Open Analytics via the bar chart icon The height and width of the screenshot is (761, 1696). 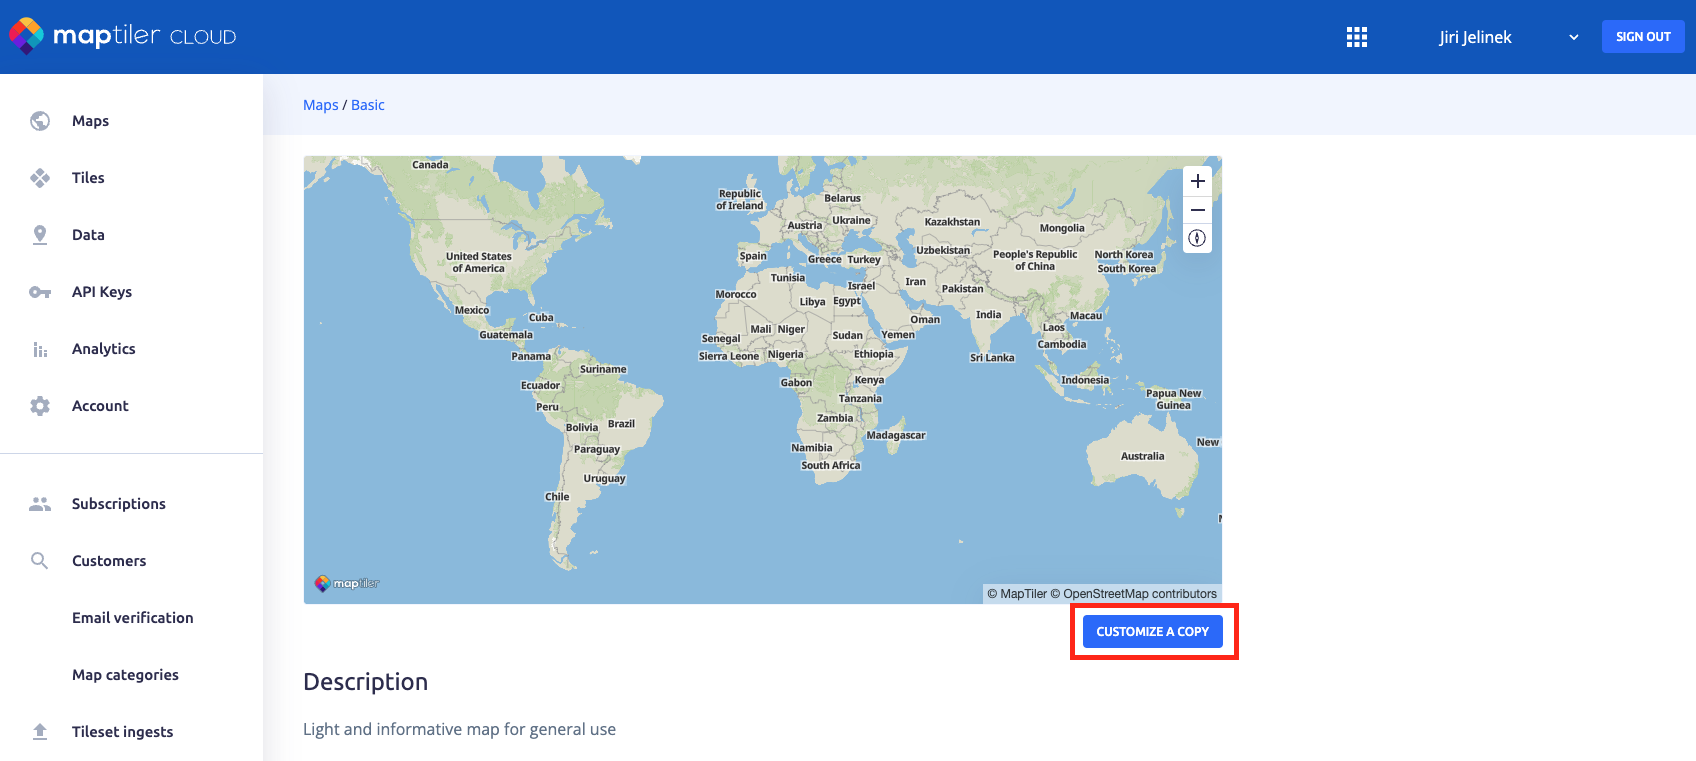click(40, 349)
